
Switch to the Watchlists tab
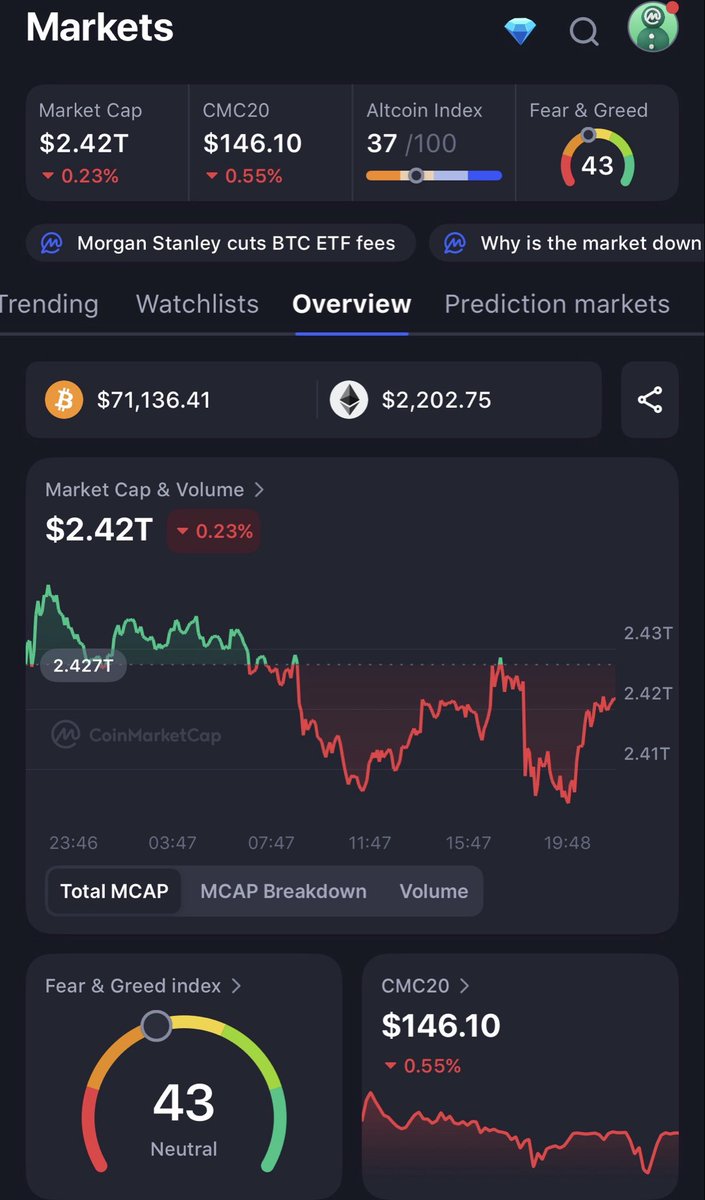tap(197, 304)
